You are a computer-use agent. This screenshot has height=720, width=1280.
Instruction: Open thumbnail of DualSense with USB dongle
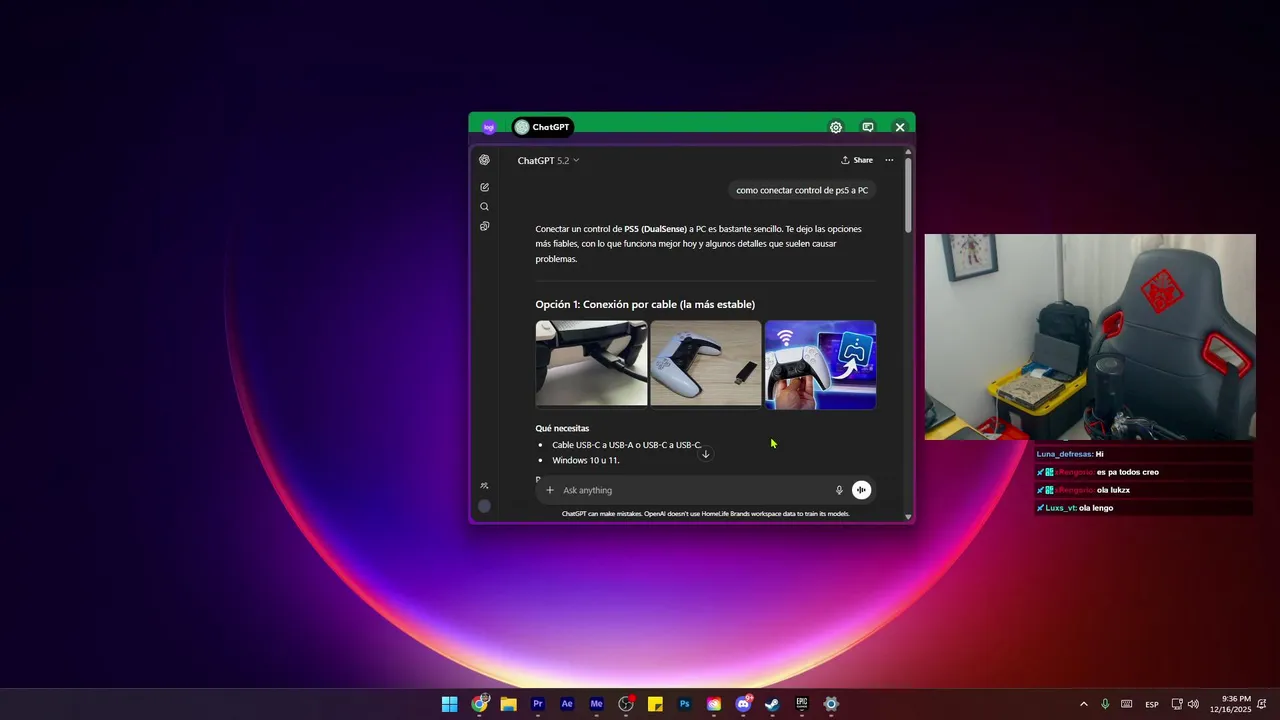(x=706, y=364)
